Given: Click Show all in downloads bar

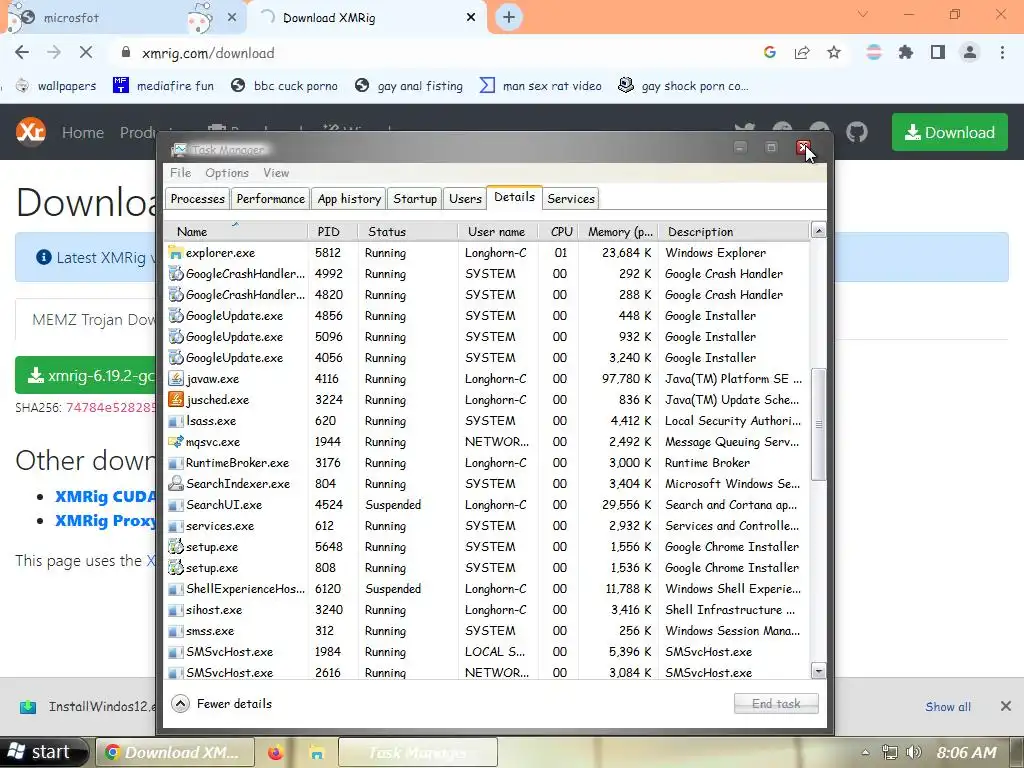Looking at the screenshot, I should click(x=948, y=707).
